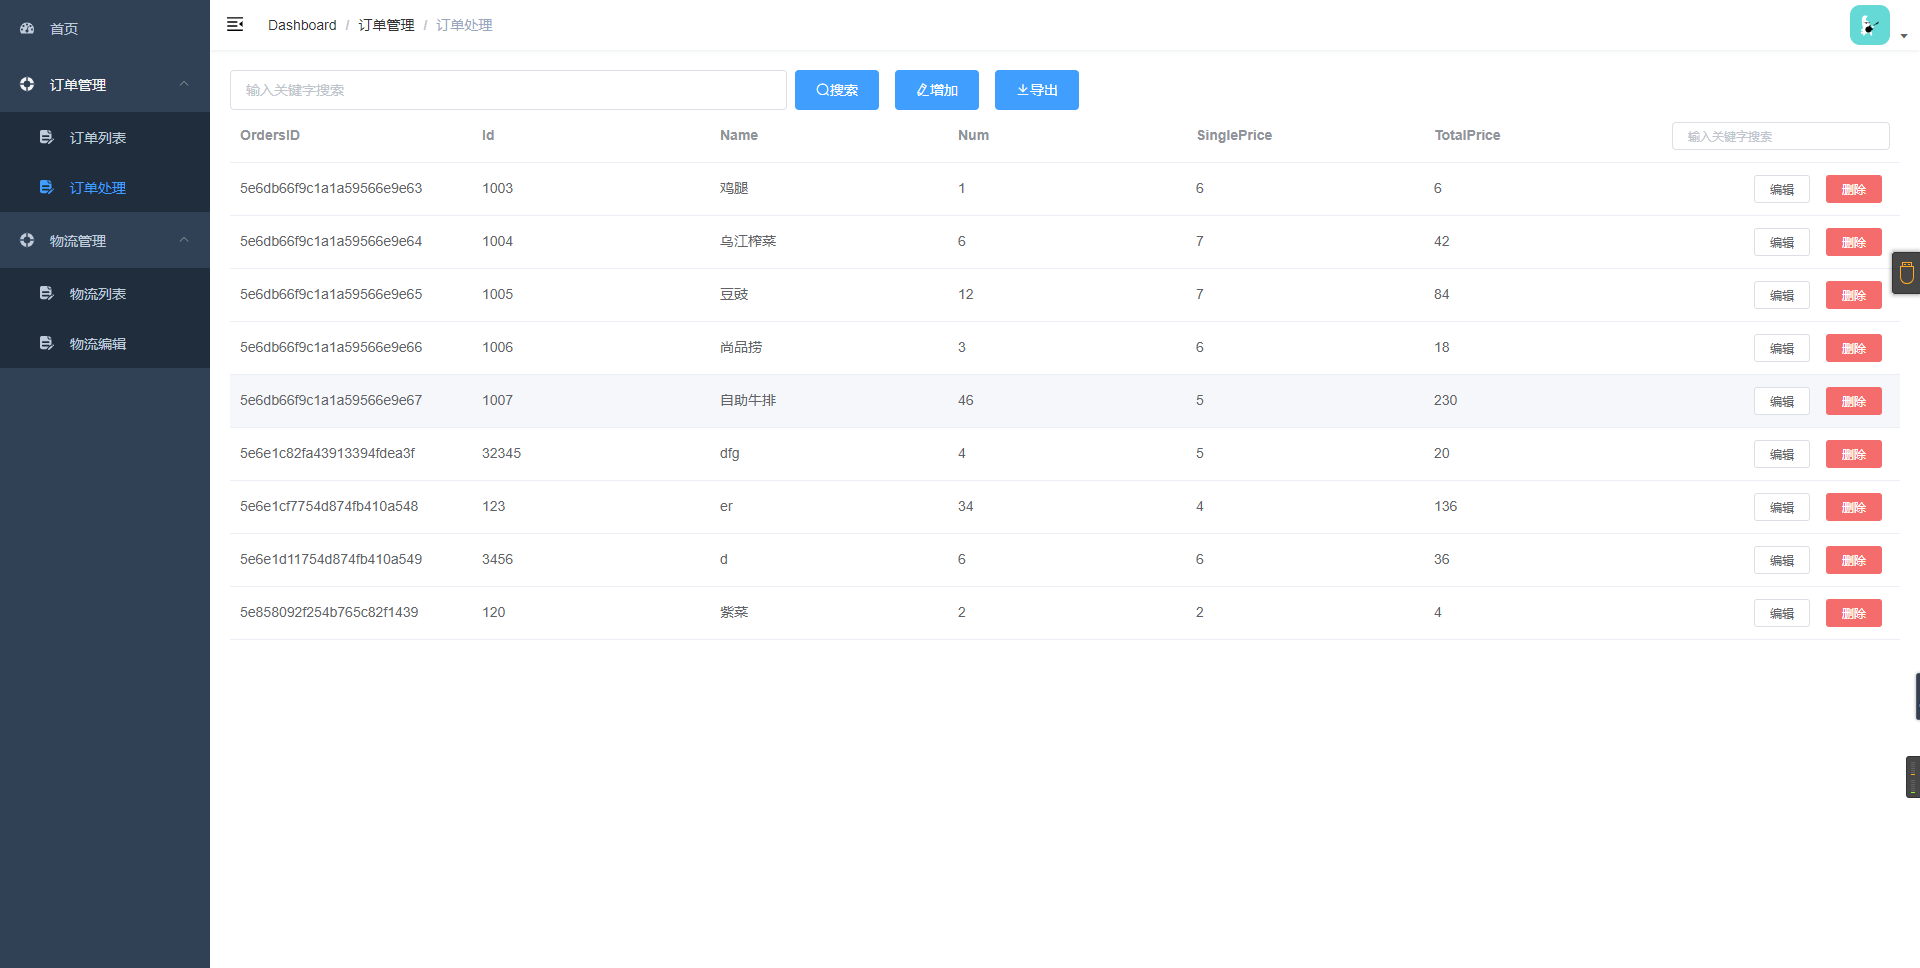Viewport: 1920px width, 968px height.
Task: Click the total price value 230
Action: [1445, 400]
